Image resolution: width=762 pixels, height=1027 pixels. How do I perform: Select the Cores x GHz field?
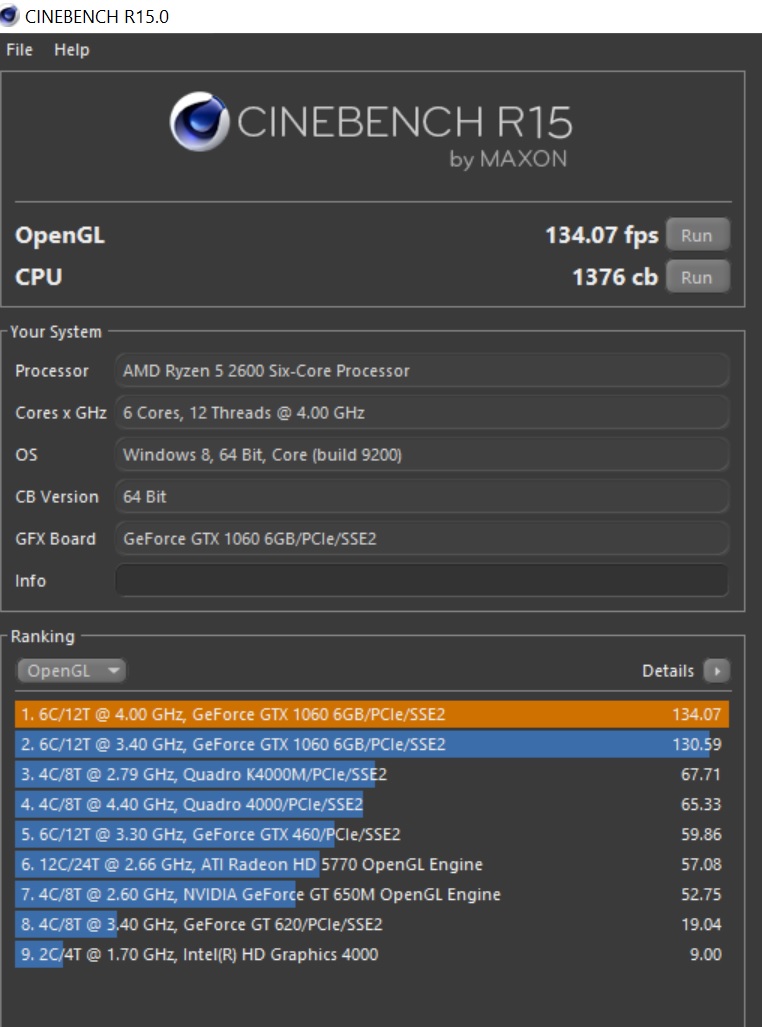pos(422,413)
